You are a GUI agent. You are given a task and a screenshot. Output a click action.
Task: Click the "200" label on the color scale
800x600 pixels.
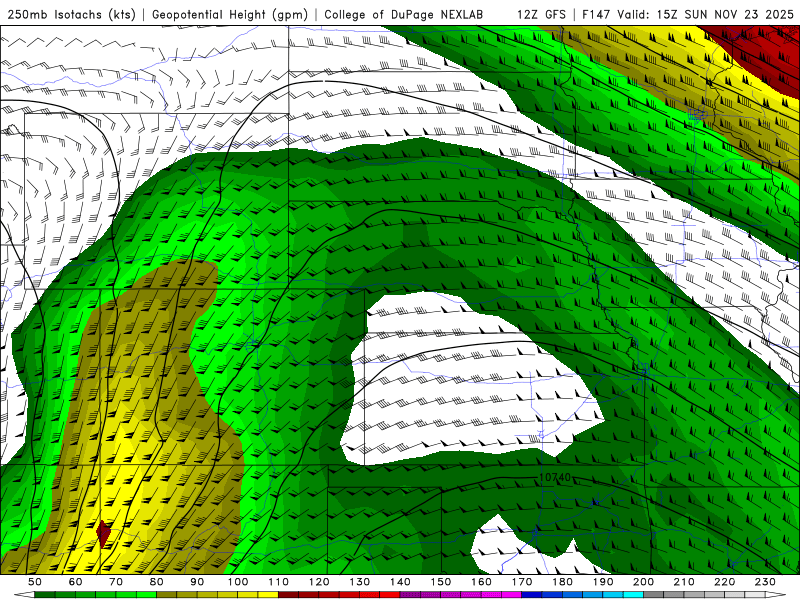coord(644,582)
